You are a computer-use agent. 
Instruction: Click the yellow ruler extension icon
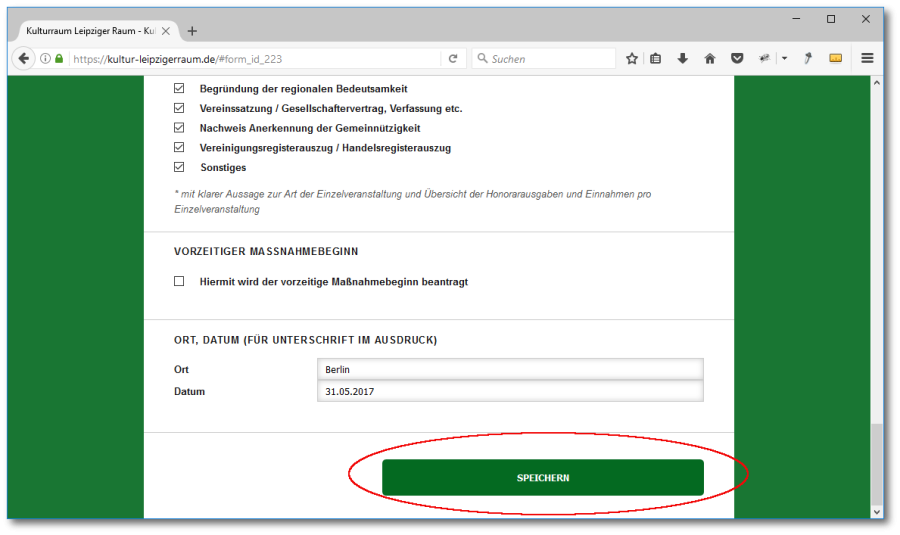[x=836, y=59]
